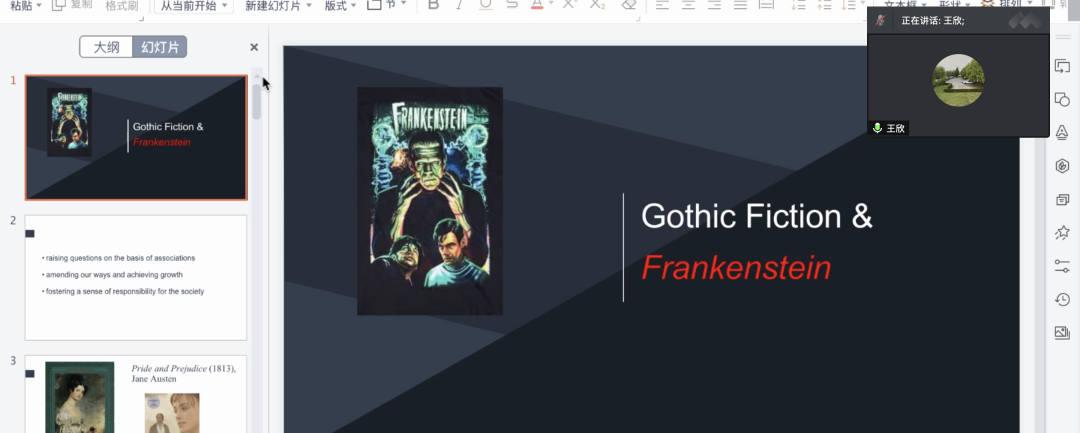Expand the 新建幻灯片 dropdown arrow
The height and width of the screenshot is (433, 1080).
pyautogui.click(x=308, y=6)
